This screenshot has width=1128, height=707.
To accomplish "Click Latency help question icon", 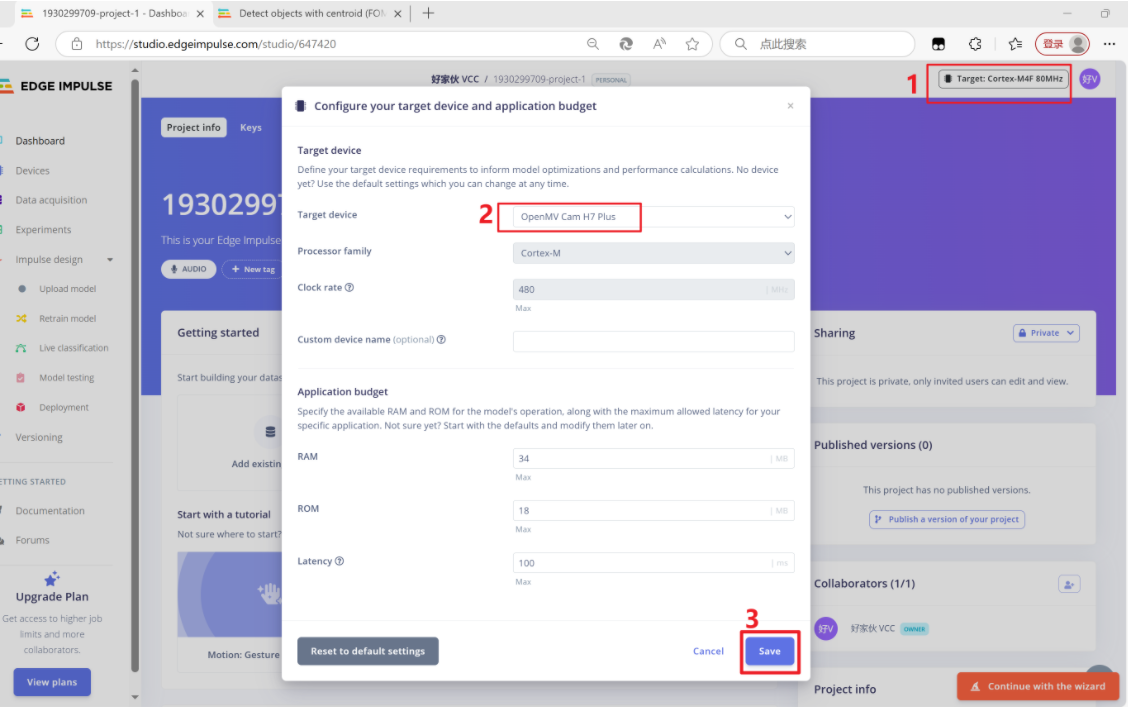I will click(339, 561).
